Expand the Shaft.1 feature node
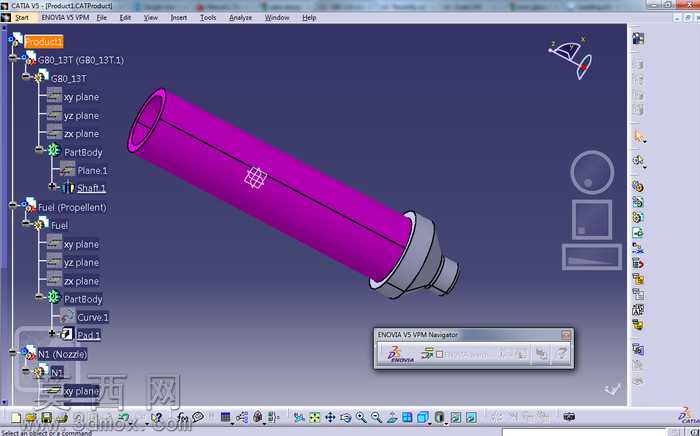This screenshot has height=436, width=700. point(52,187)
